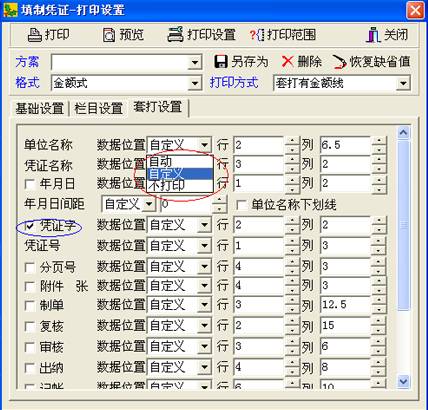Viewport: 428px width, 410px height.
Task: Open 预览 print preview icon
Action: 109,35
